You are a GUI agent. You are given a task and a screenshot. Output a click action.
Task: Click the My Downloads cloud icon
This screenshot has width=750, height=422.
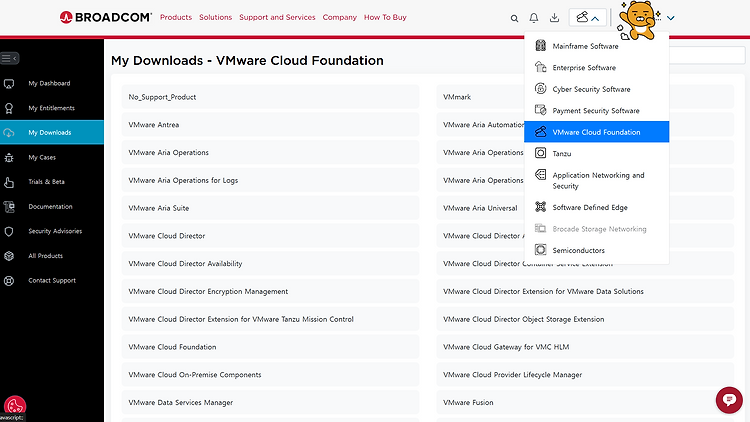point(9,133)
